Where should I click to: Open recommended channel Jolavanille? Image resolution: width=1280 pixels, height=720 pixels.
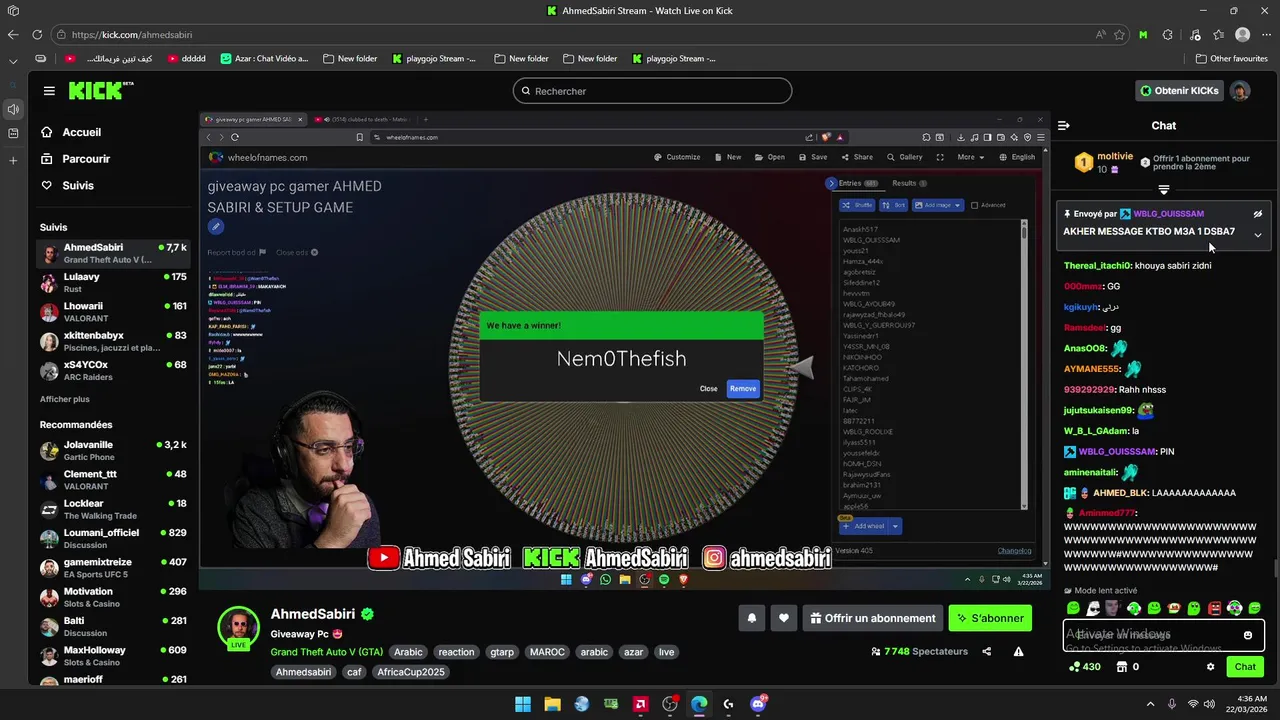[x=113, y=450]
